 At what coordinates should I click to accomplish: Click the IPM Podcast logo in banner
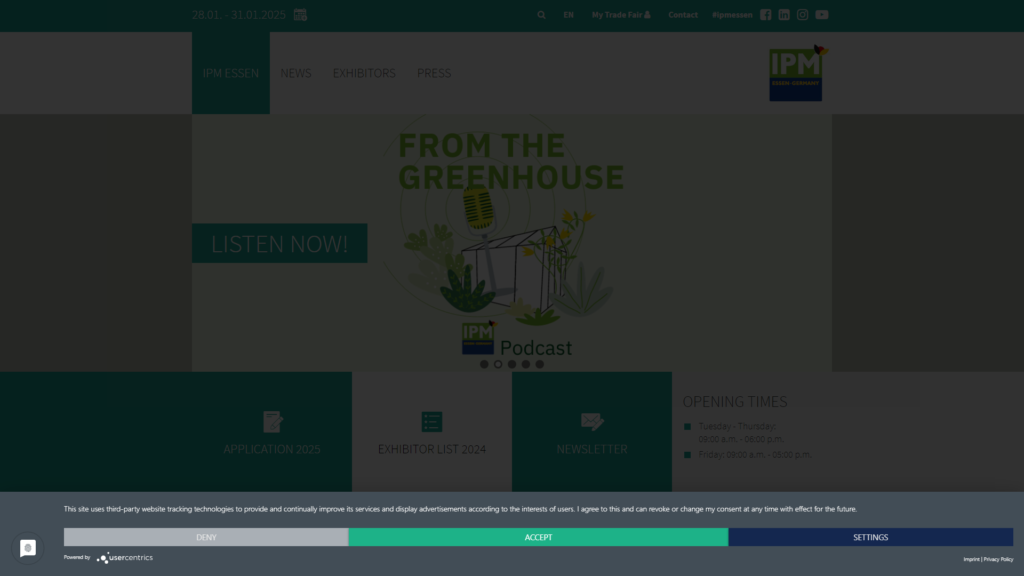pos(478,338)
